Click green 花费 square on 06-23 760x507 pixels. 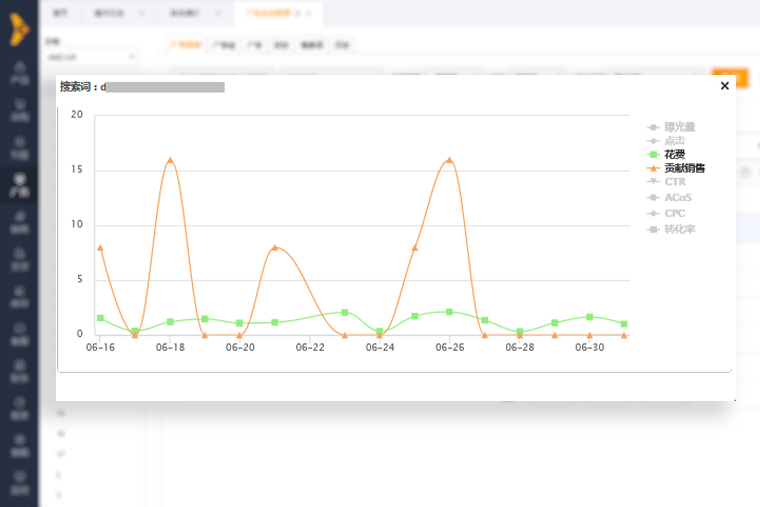pyautogui.click(x=345, y=313)
